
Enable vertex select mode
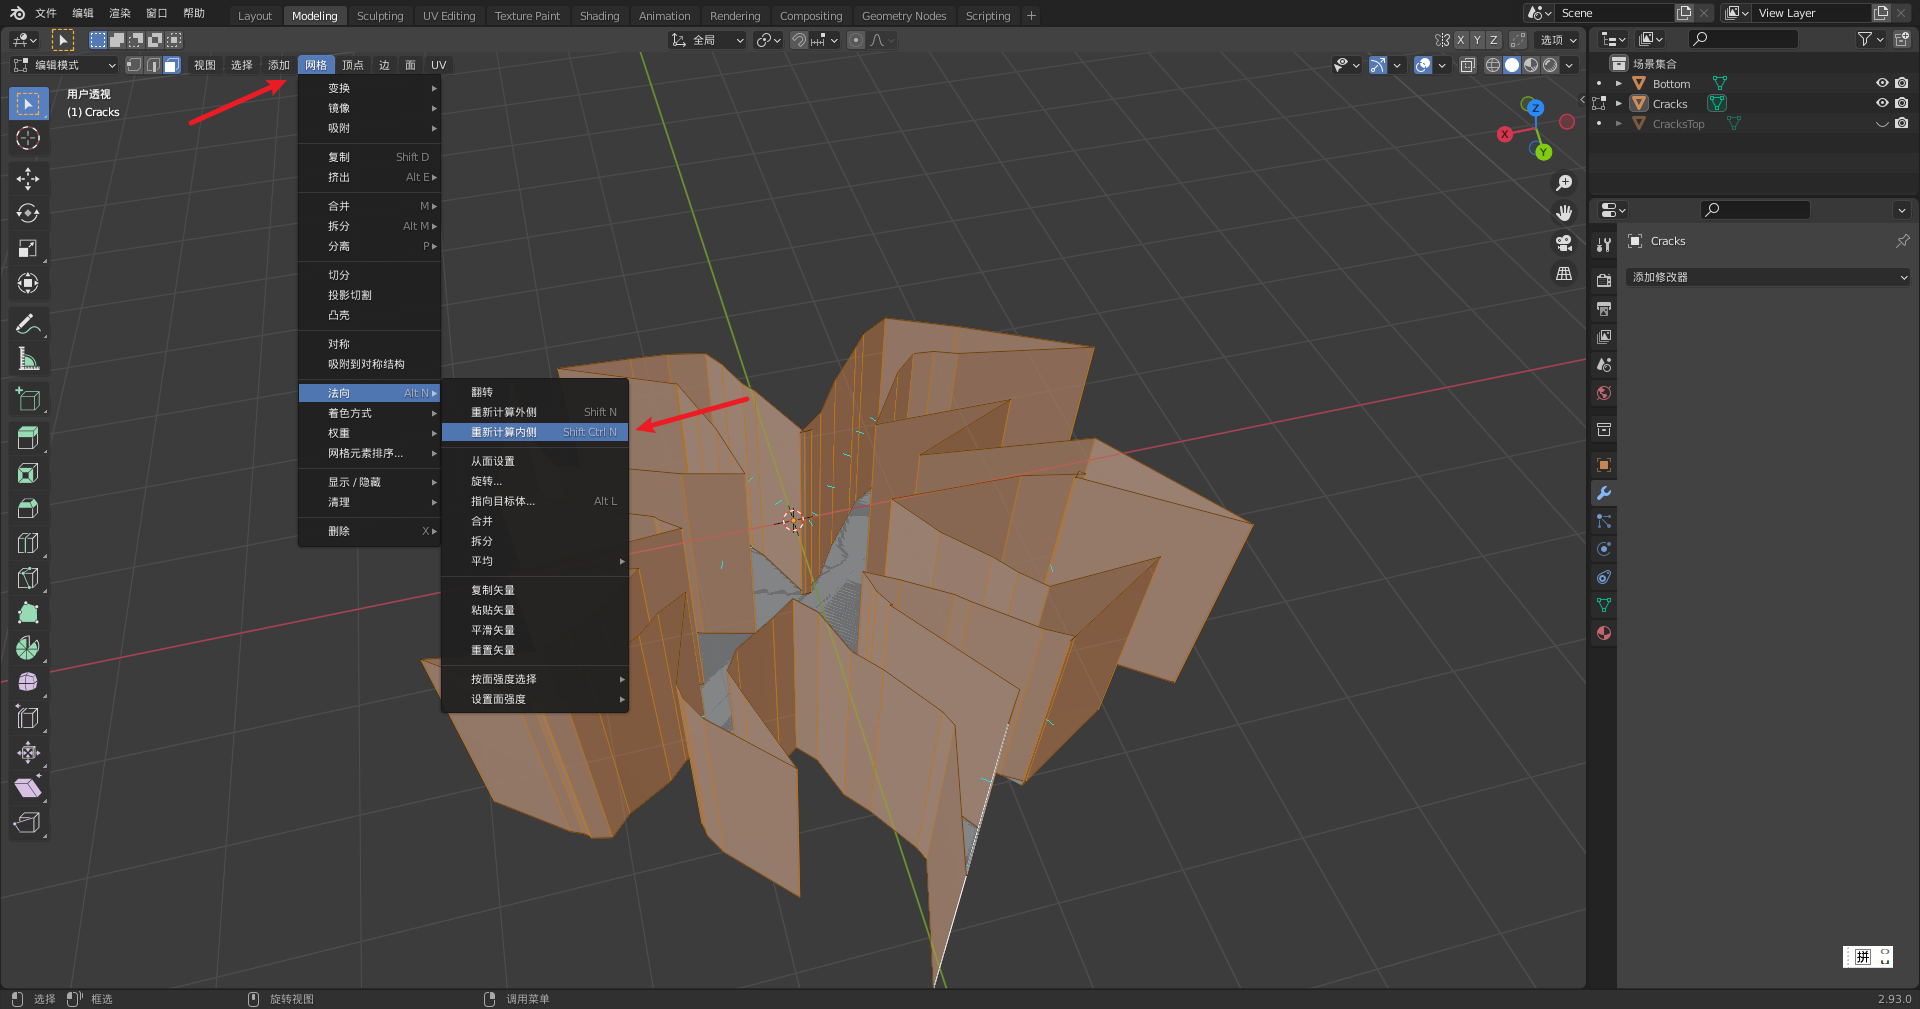[x=133, y=65]
